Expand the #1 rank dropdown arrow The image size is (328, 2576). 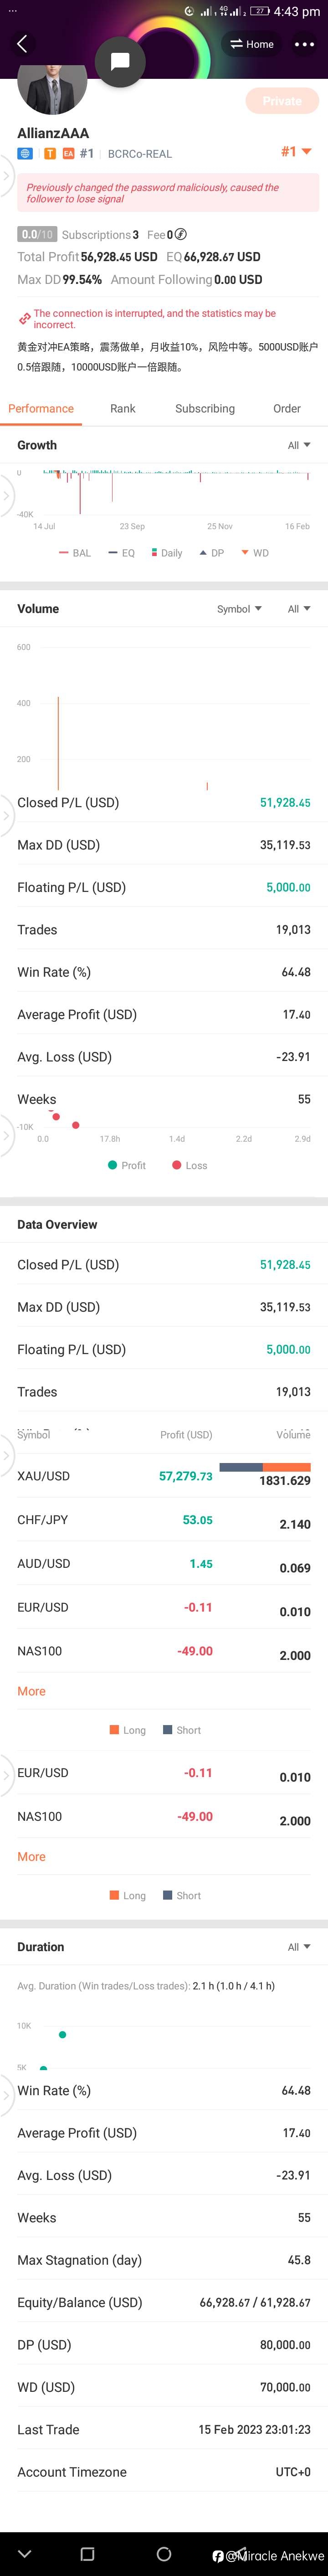[306, 152]
